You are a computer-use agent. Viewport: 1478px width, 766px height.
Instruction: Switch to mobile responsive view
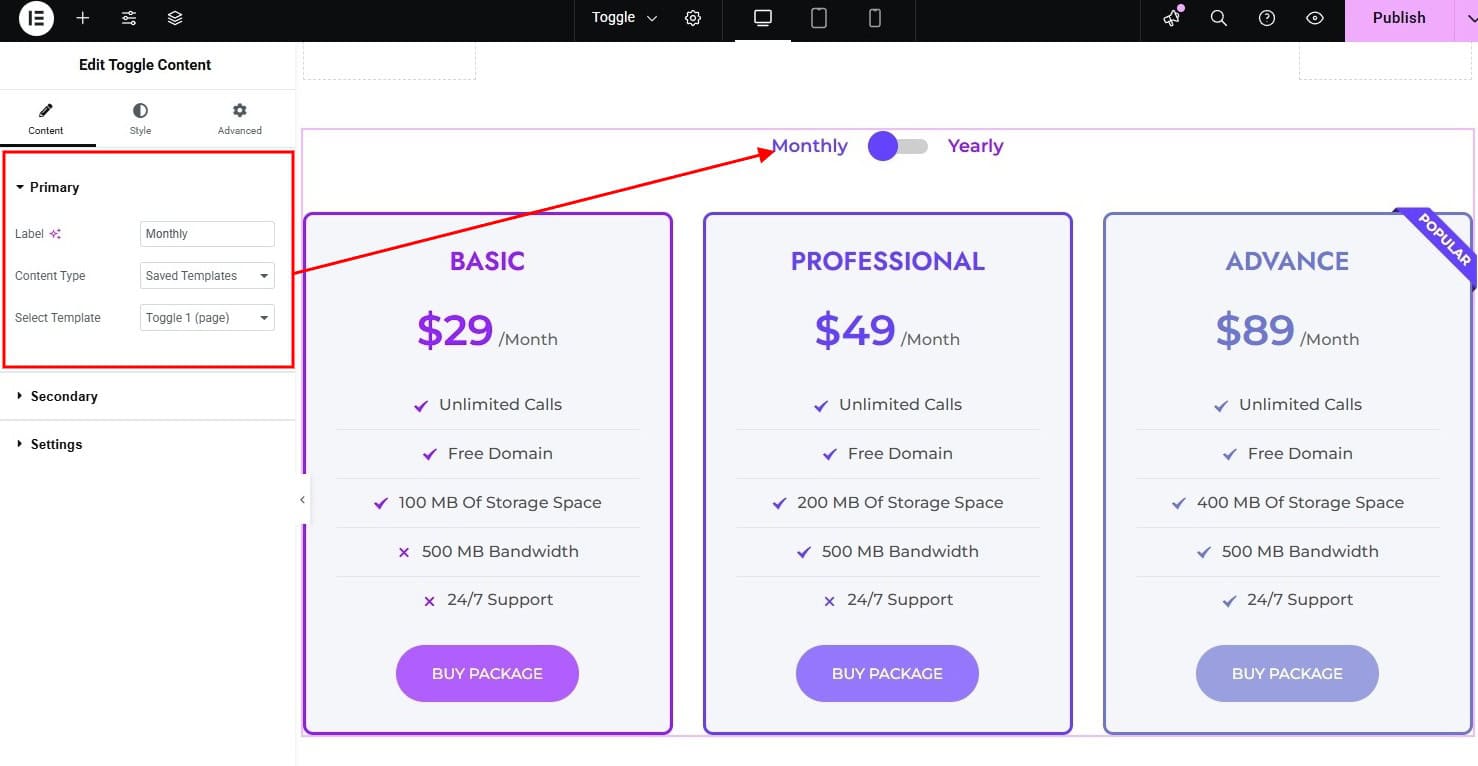(875, 18)
